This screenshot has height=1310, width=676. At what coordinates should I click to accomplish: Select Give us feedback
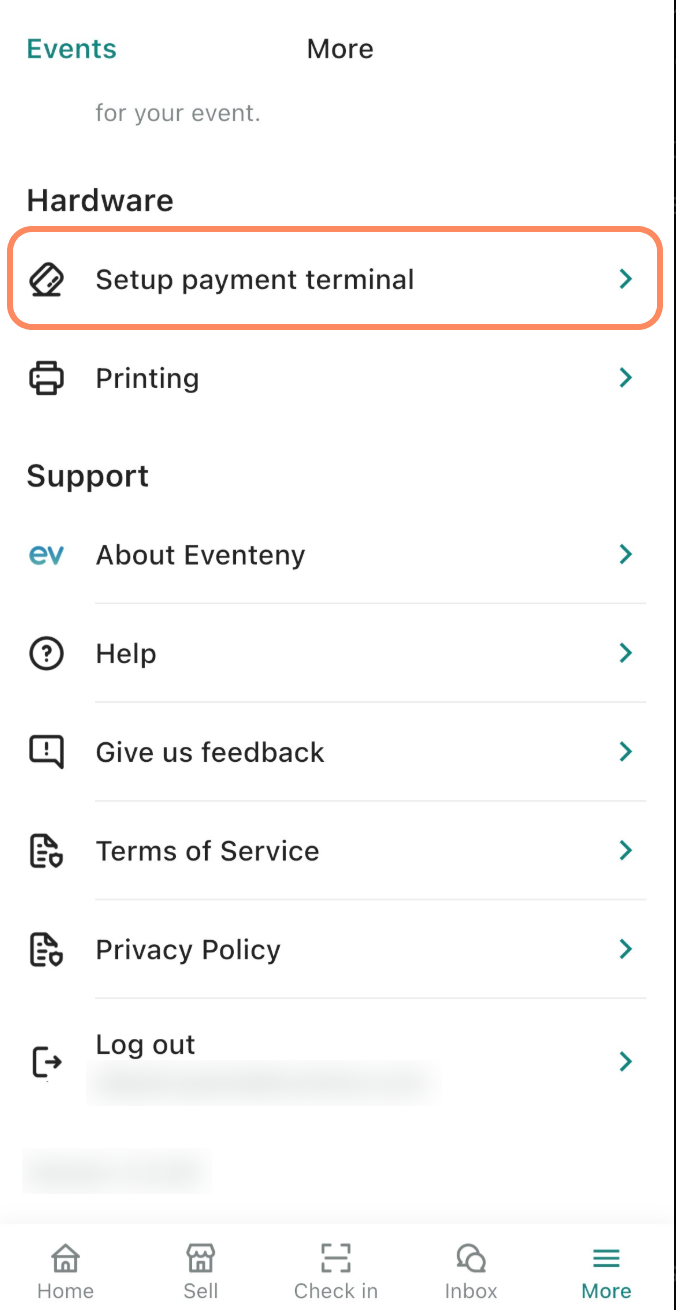pyautogui.click(x=210, y=752)
